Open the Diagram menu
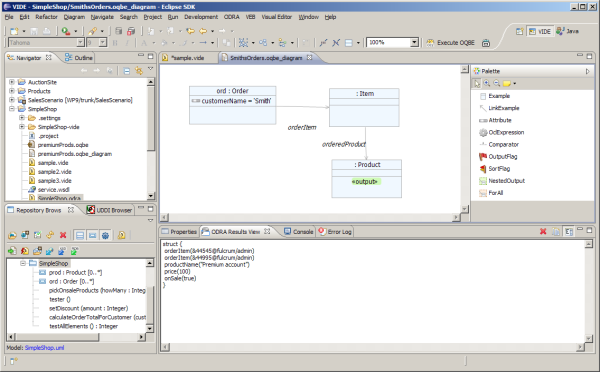 (74, 17)
